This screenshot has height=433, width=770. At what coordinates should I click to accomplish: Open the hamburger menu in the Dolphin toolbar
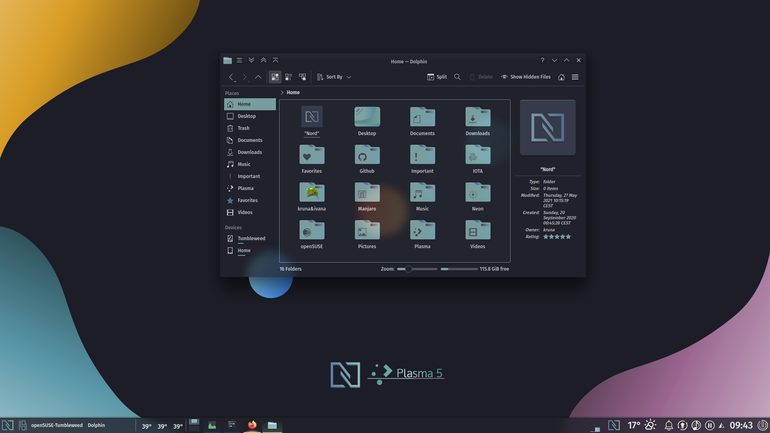575,77
